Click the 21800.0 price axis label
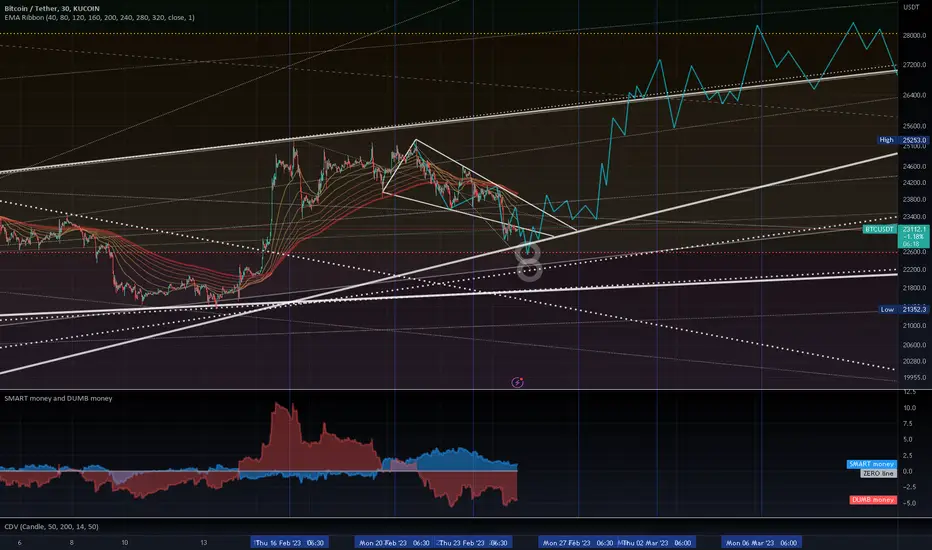The height and width of the screenshot is (550, 932). [914, 288]
